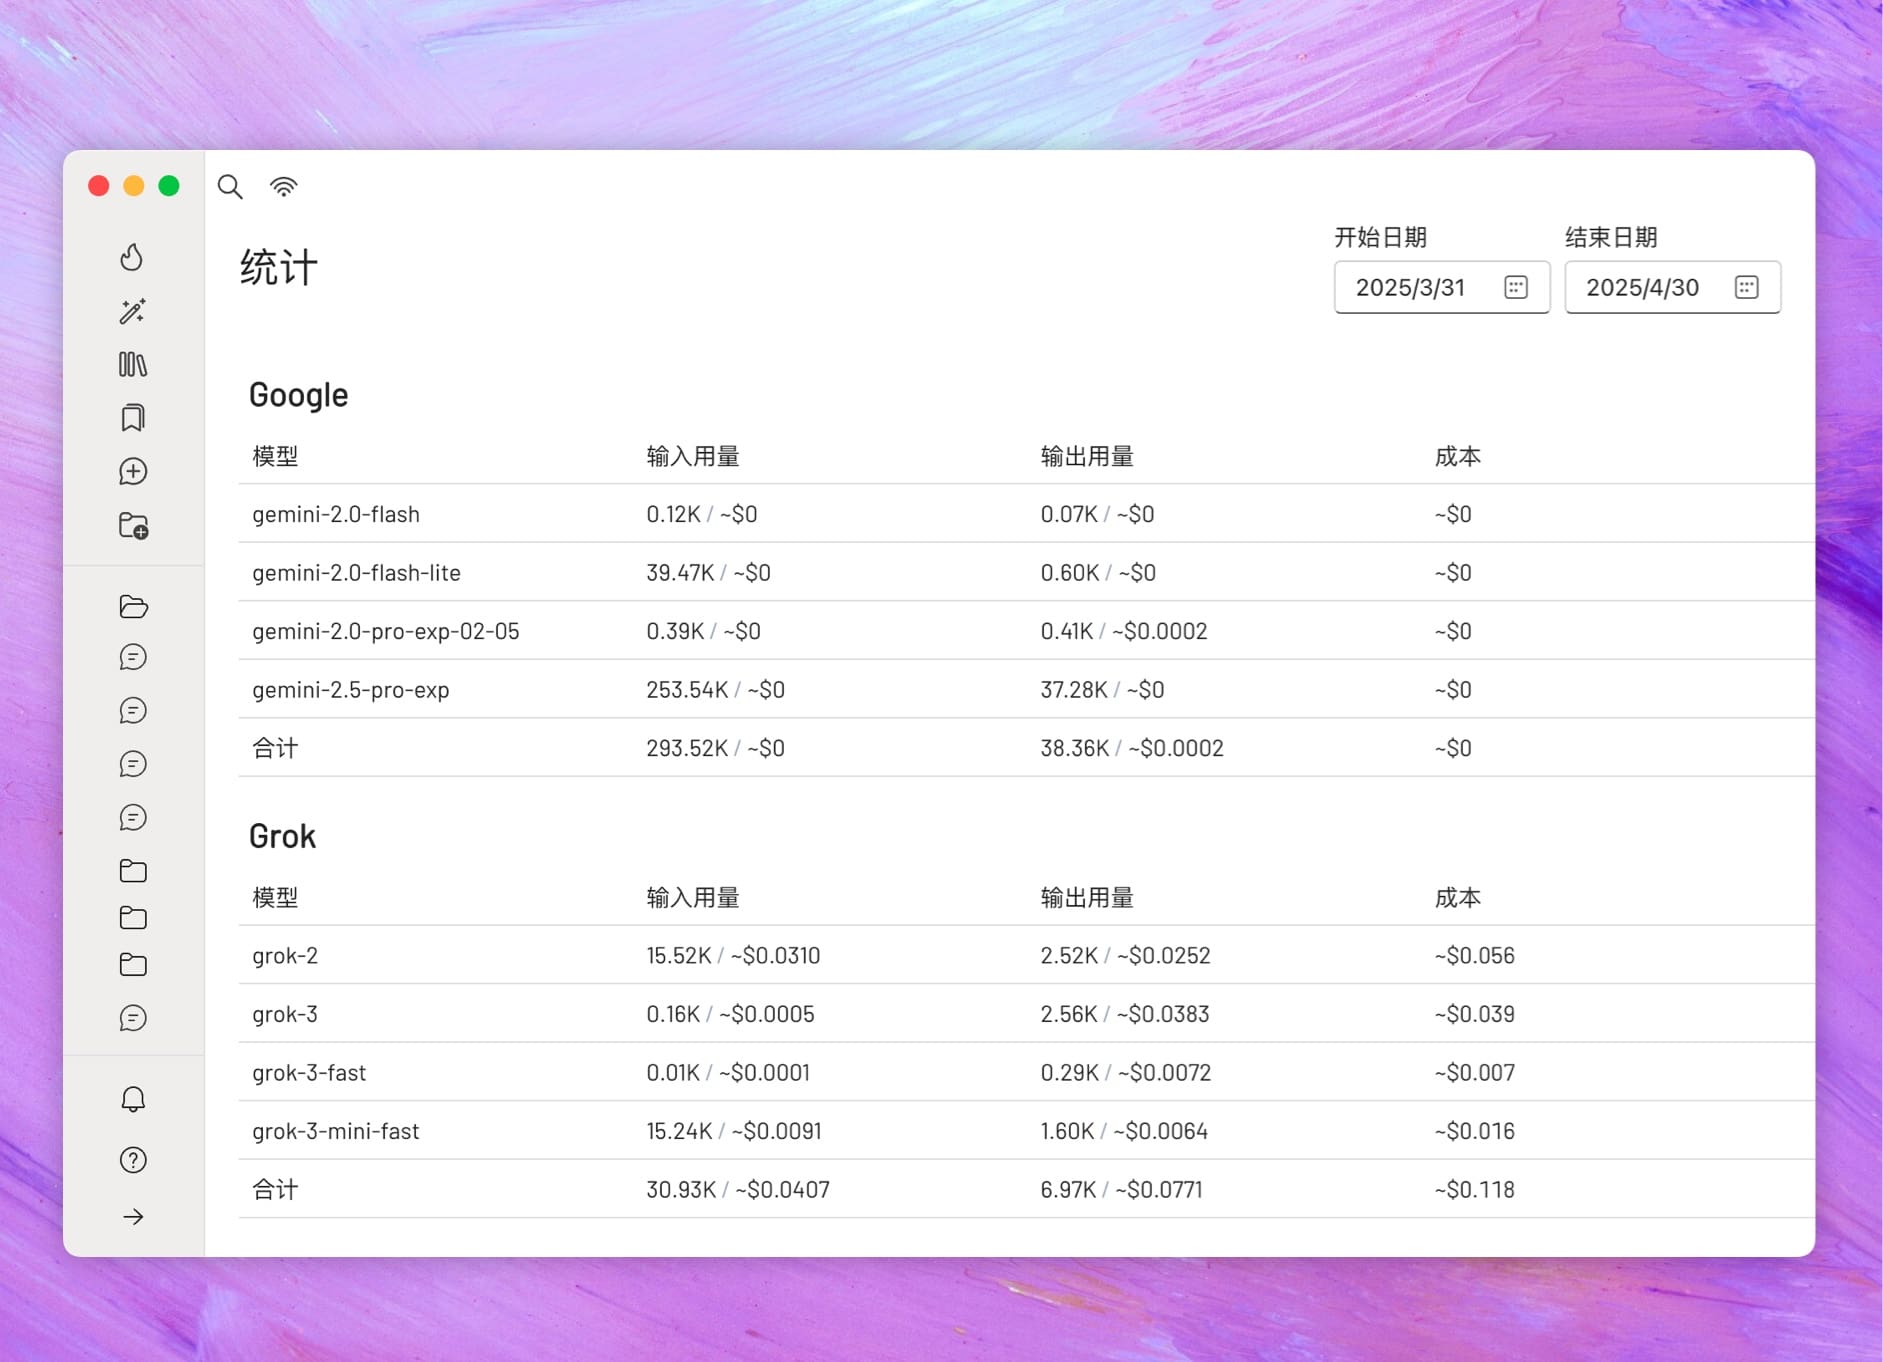Open the magic wand assistant icon
This screenshot has width=1883, height=1362.
[x=132, y=311]
